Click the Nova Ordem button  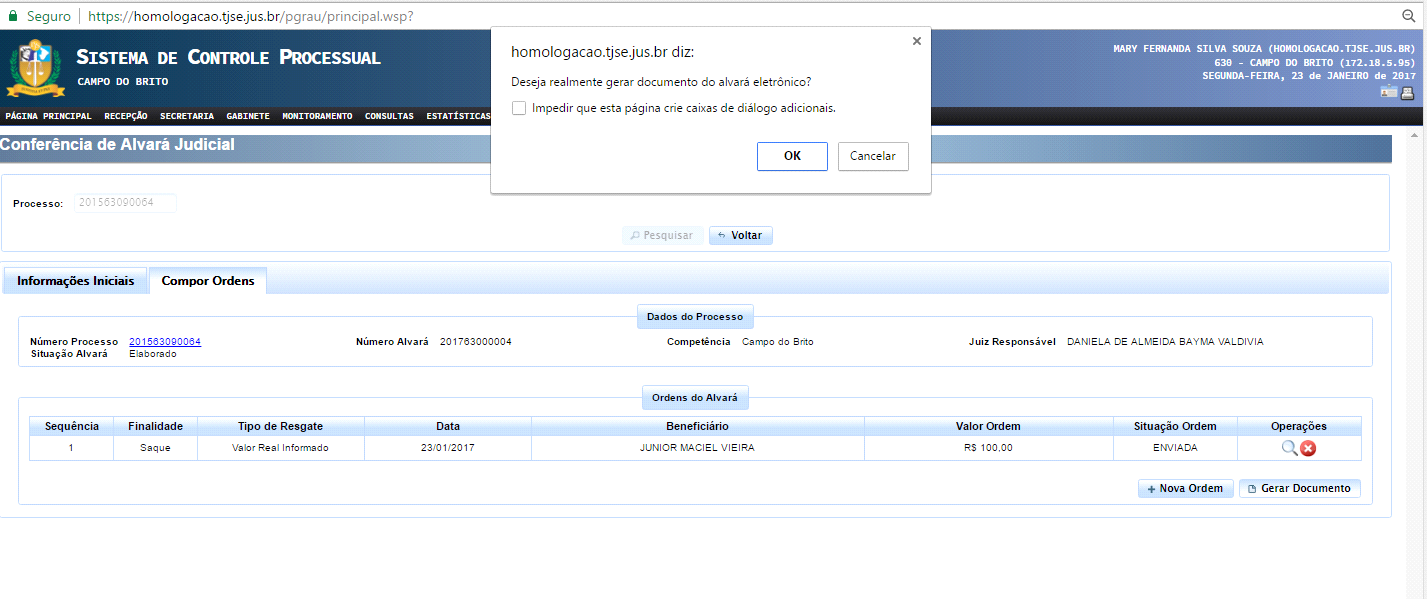[x=1185, y=489]
